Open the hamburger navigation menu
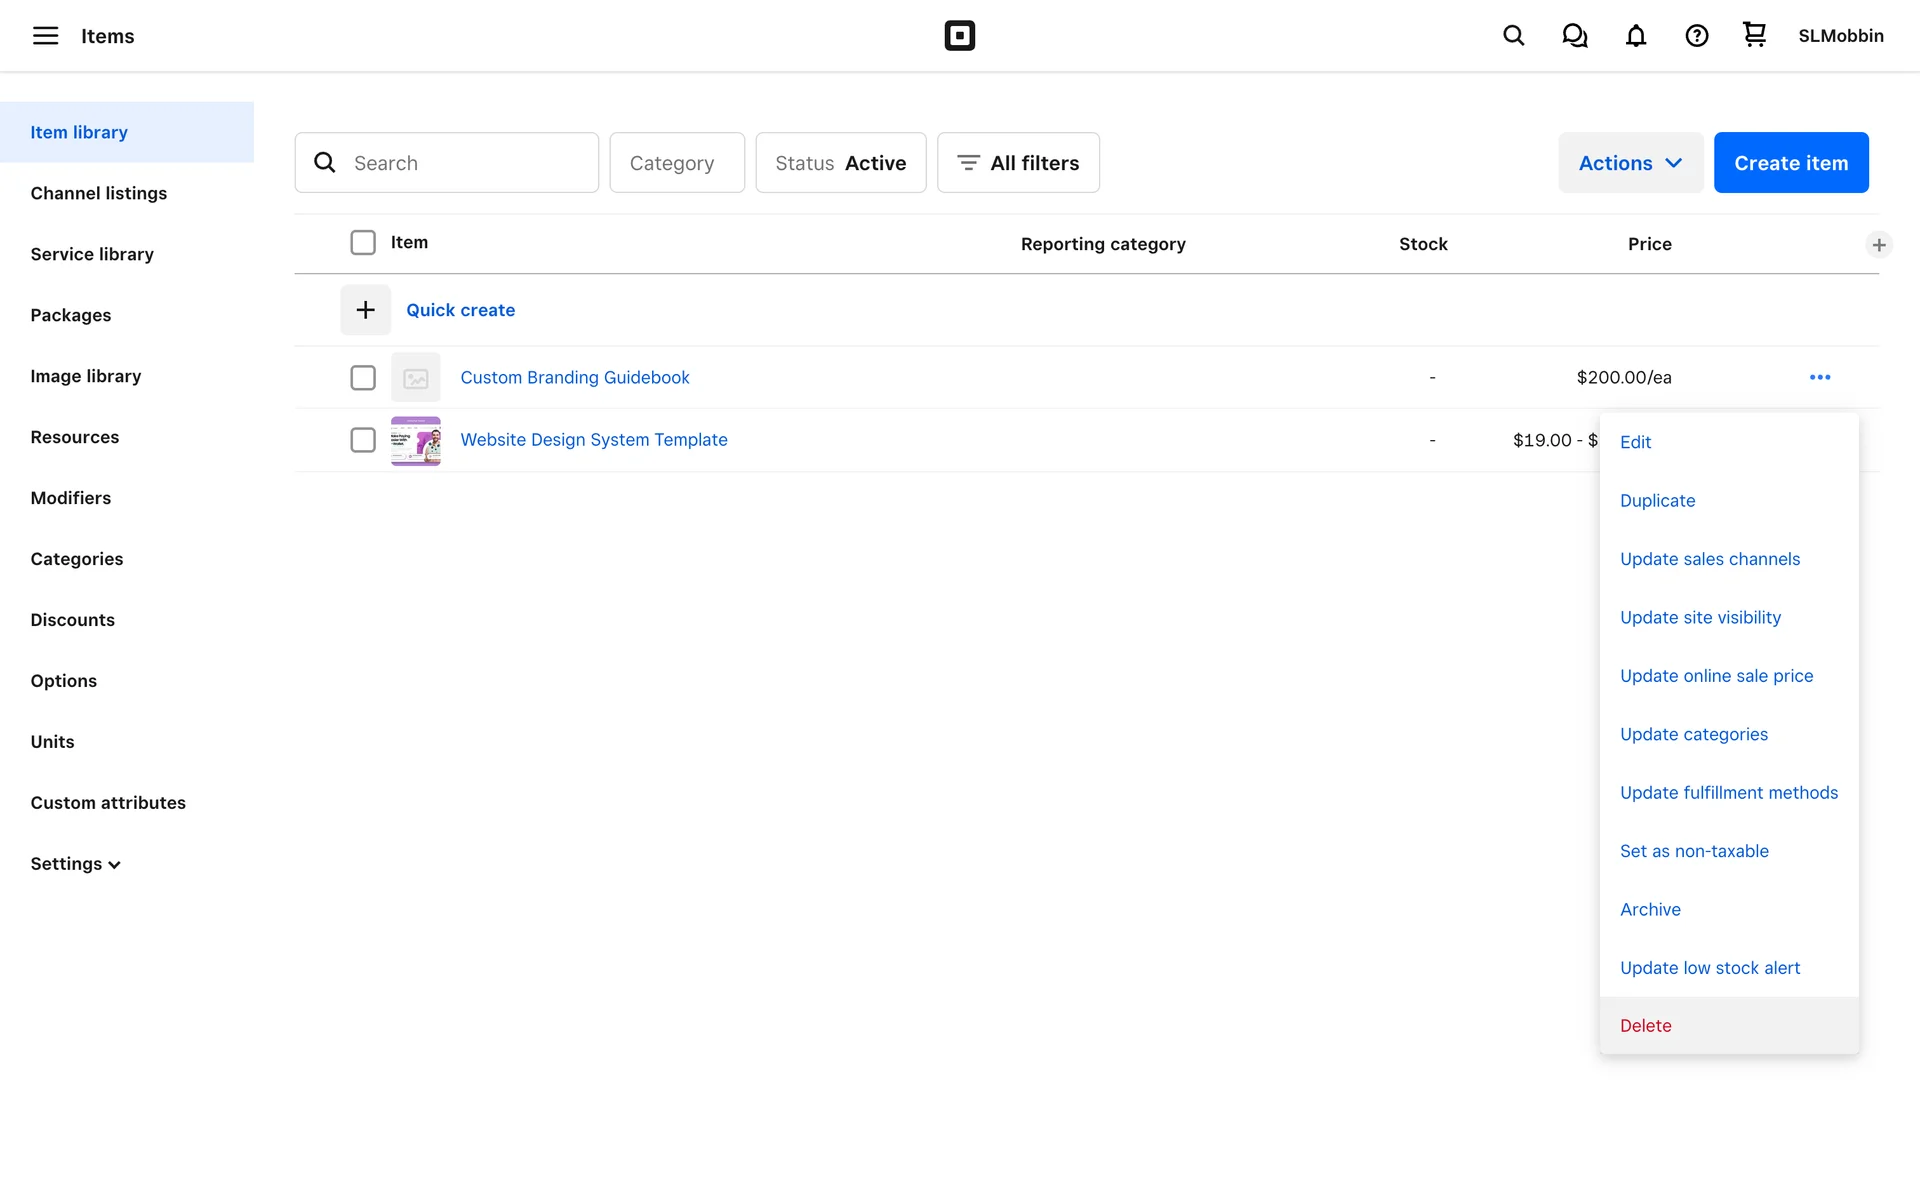Image resolution: width=1920 pixels, height=1200 pixels. pyautogui.click(x=45, y=36)
